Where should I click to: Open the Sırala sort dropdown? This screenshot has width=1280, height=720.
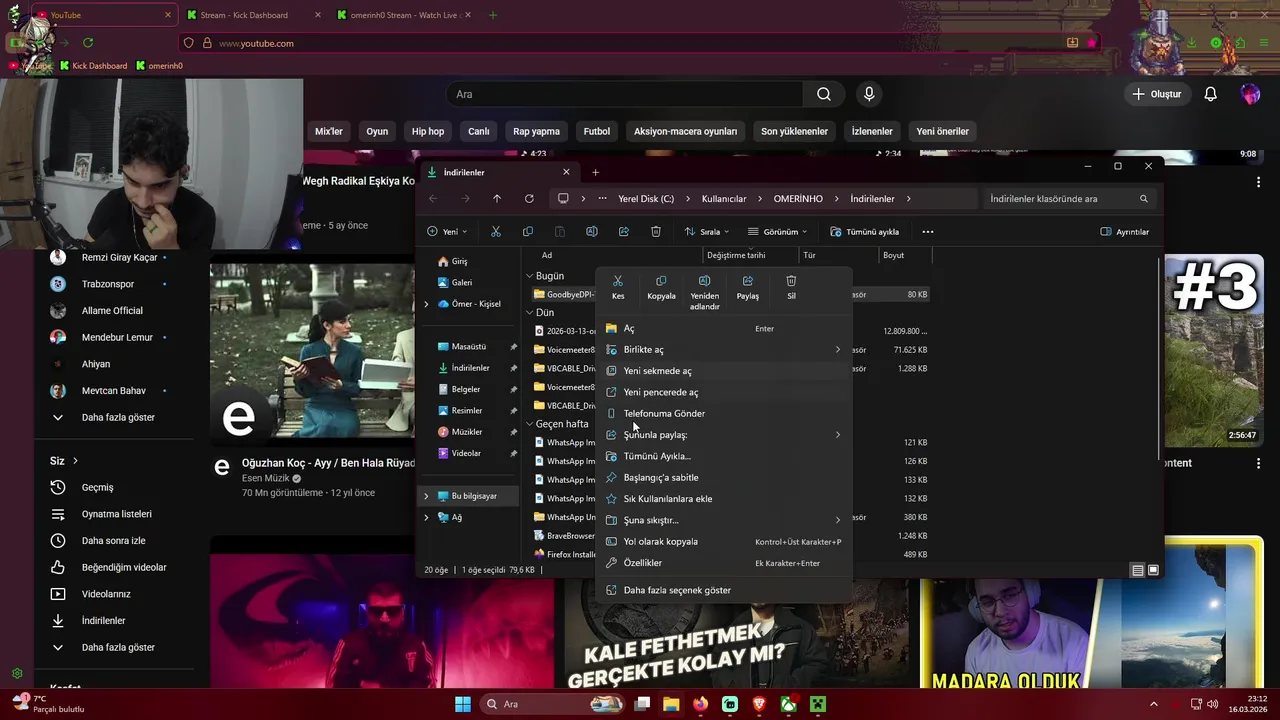click(707, 231)
